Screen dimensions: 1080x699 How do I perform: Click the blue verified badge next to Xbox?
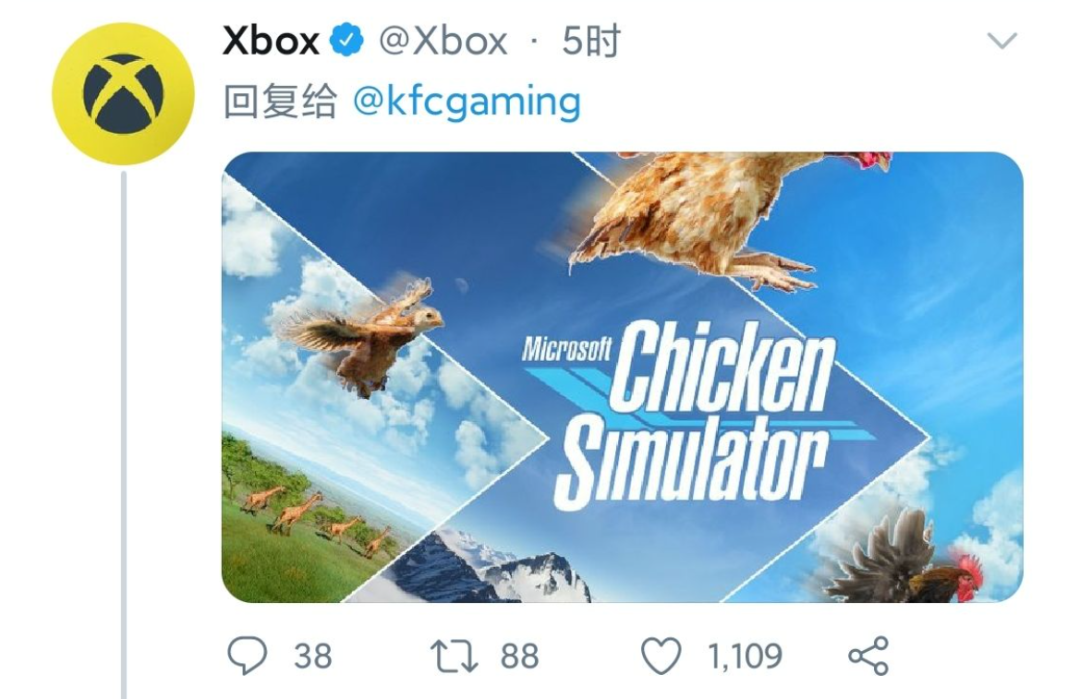click(x=346, y=40)
